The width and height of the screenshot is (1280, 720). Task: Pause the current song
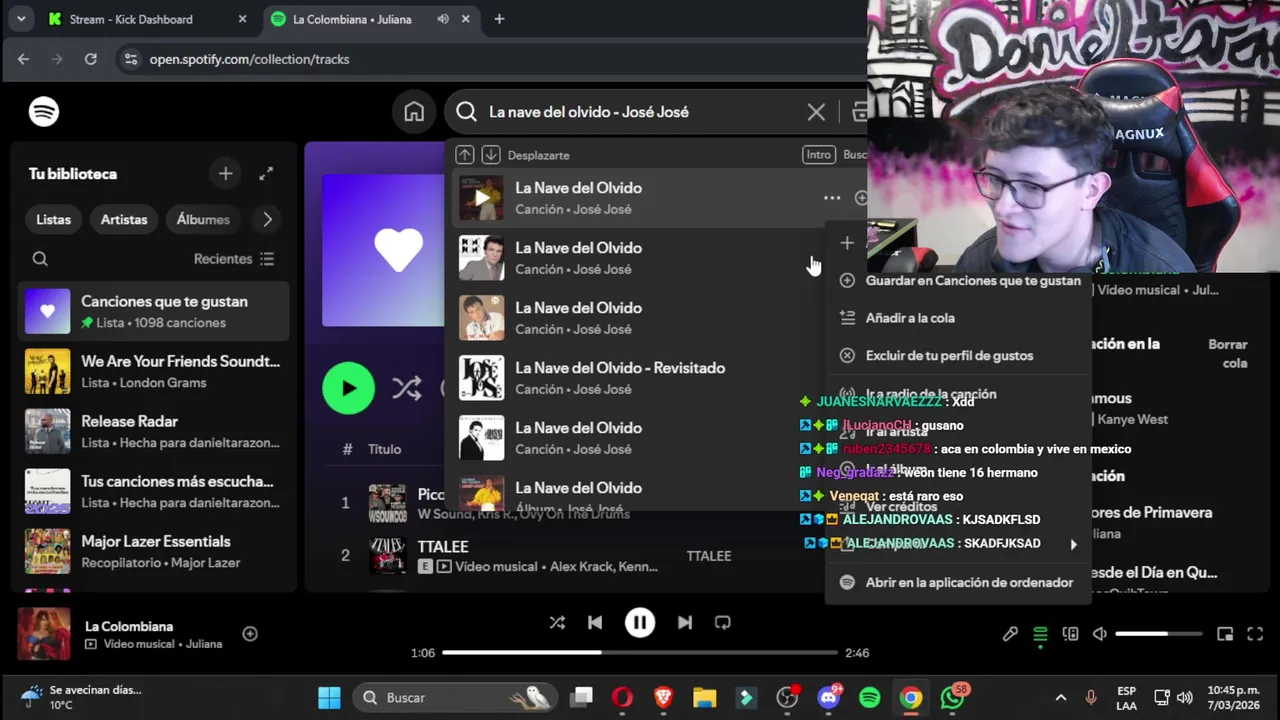coord(640,622)
